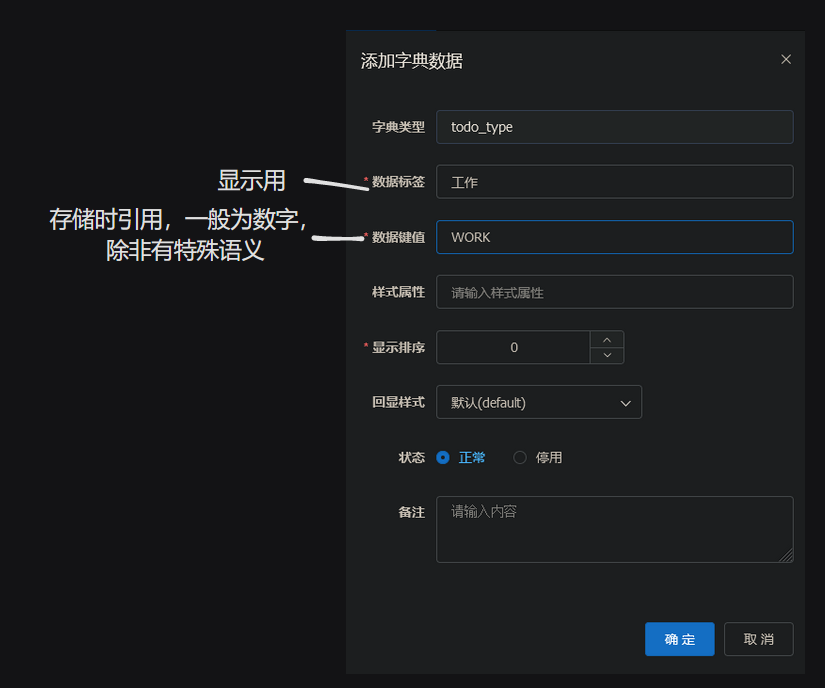Close the 添加字典数据 dialog with X icon
The height and width of the screenshot is (688, 825).
click(x=786, y=59)
